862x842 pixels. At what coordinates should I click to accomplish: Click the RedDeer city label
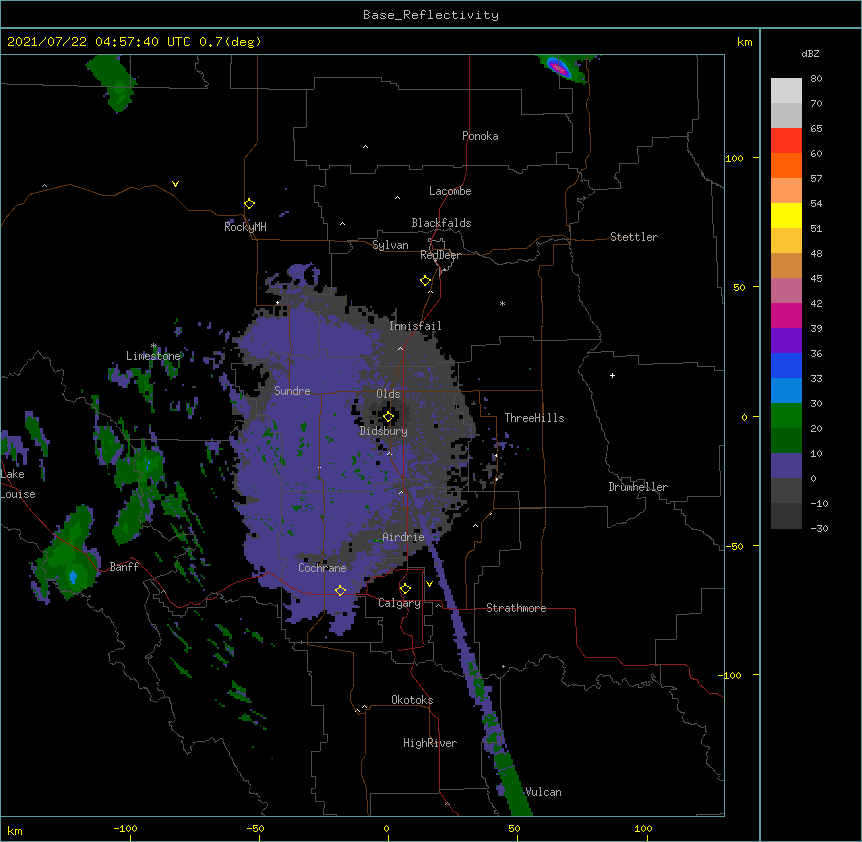pyautogui.click(x=440, y=255)
